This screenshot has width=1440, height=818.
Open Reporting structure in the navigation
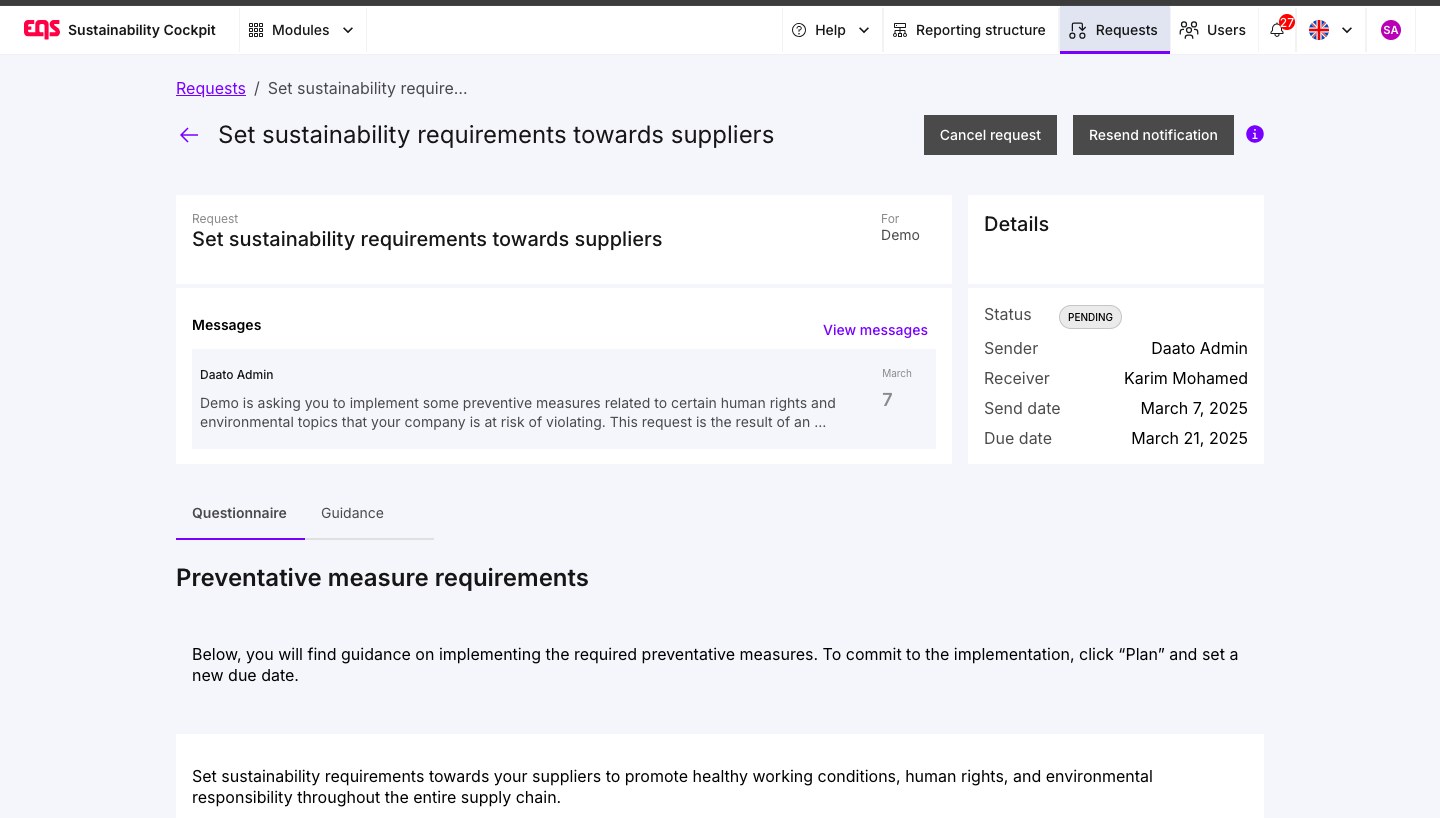pyautogui.click(x=969, y=30)
